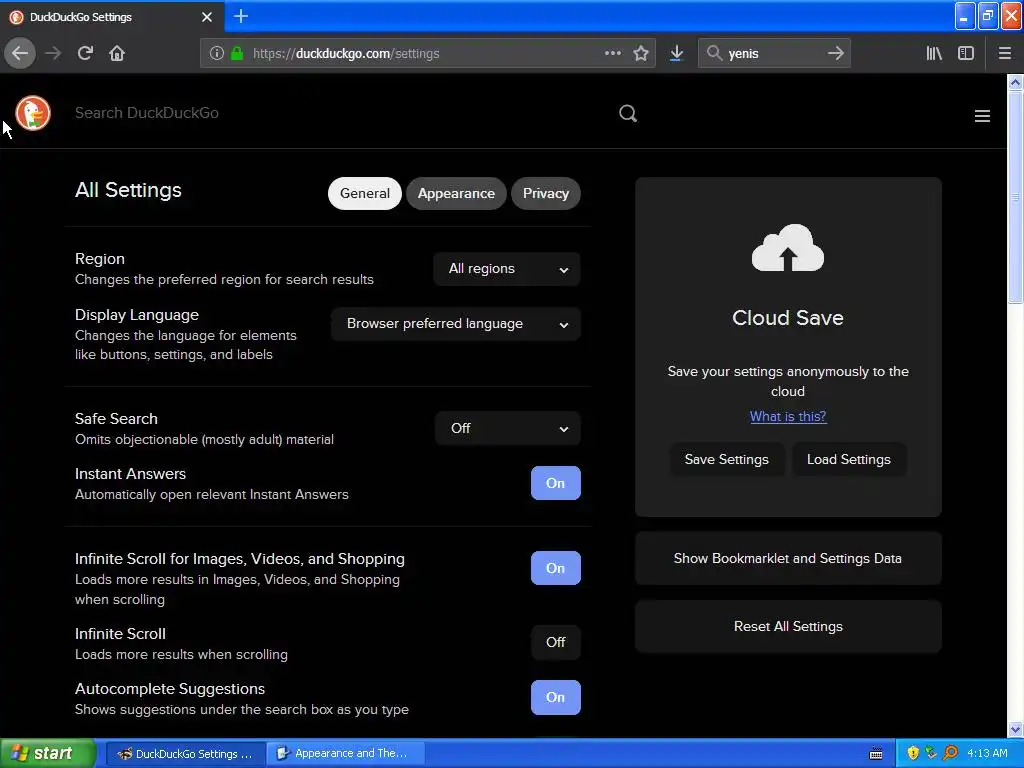Click the tray icon left of orange magnifier

click(931, 753)
